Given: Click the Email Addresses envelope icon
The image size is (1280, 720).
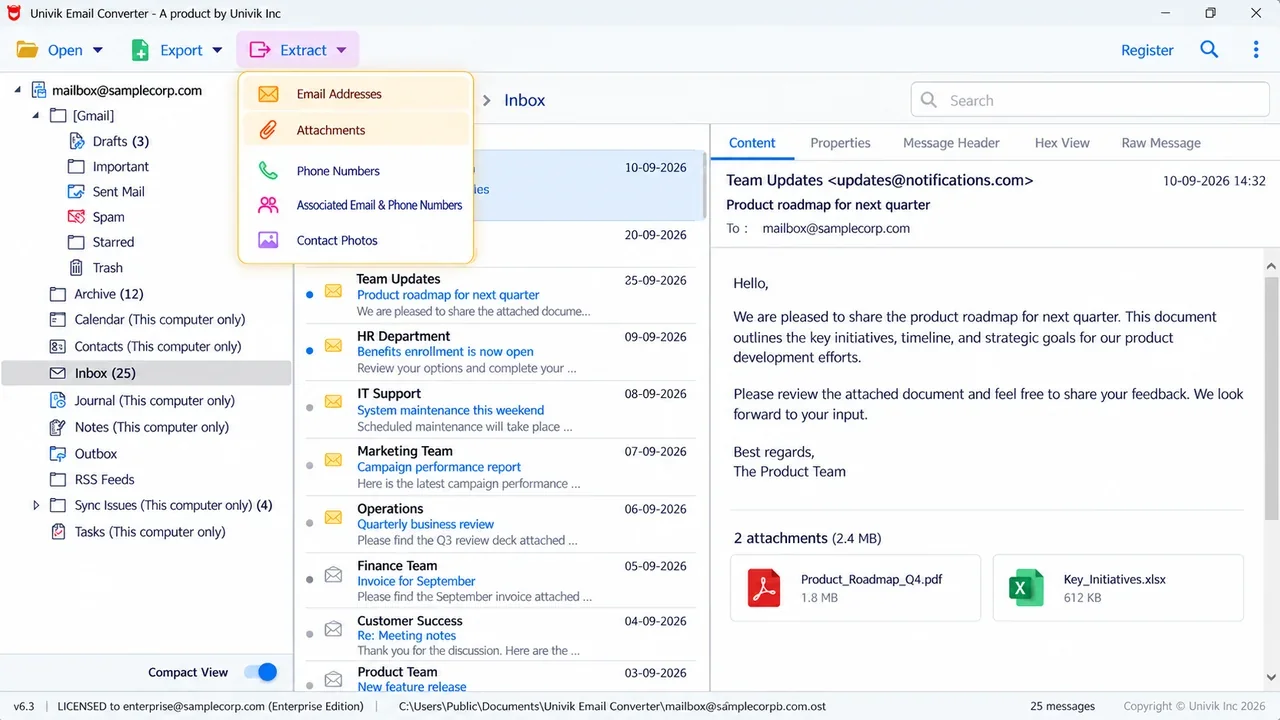Looking at the screenshot, I should (x=268, y=94).
